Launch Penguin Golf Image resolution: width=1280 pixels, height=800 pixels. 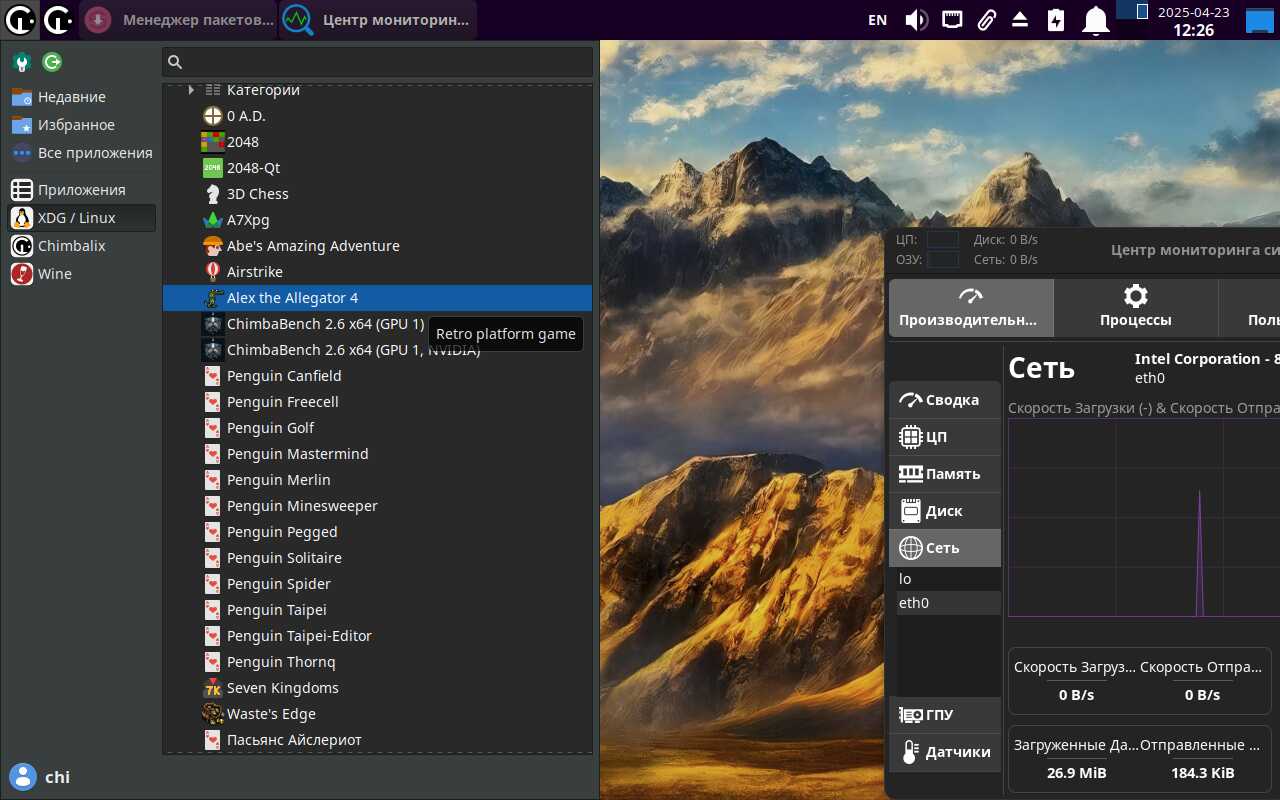(377, 428)
